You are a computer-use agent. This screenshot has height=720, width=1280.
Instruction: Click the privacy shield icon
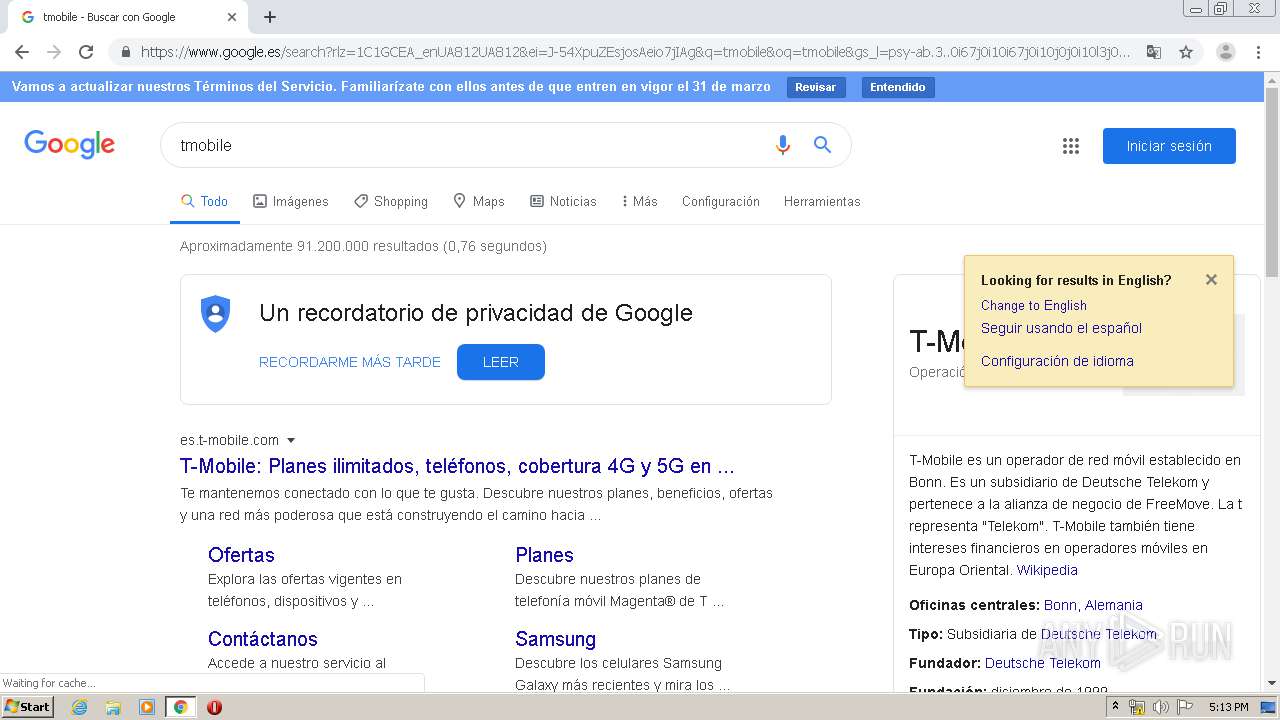click(x=215, y=314)
